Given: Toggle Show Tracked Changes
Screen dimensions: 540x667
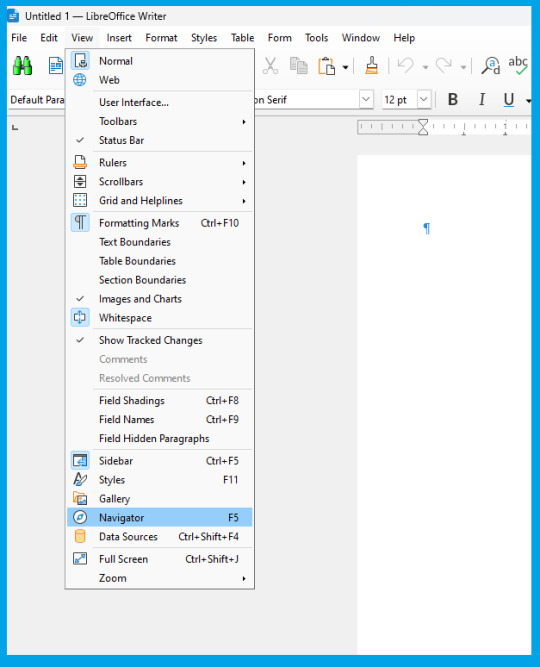Looking at the screenshot, I should [x=160, y=340].
